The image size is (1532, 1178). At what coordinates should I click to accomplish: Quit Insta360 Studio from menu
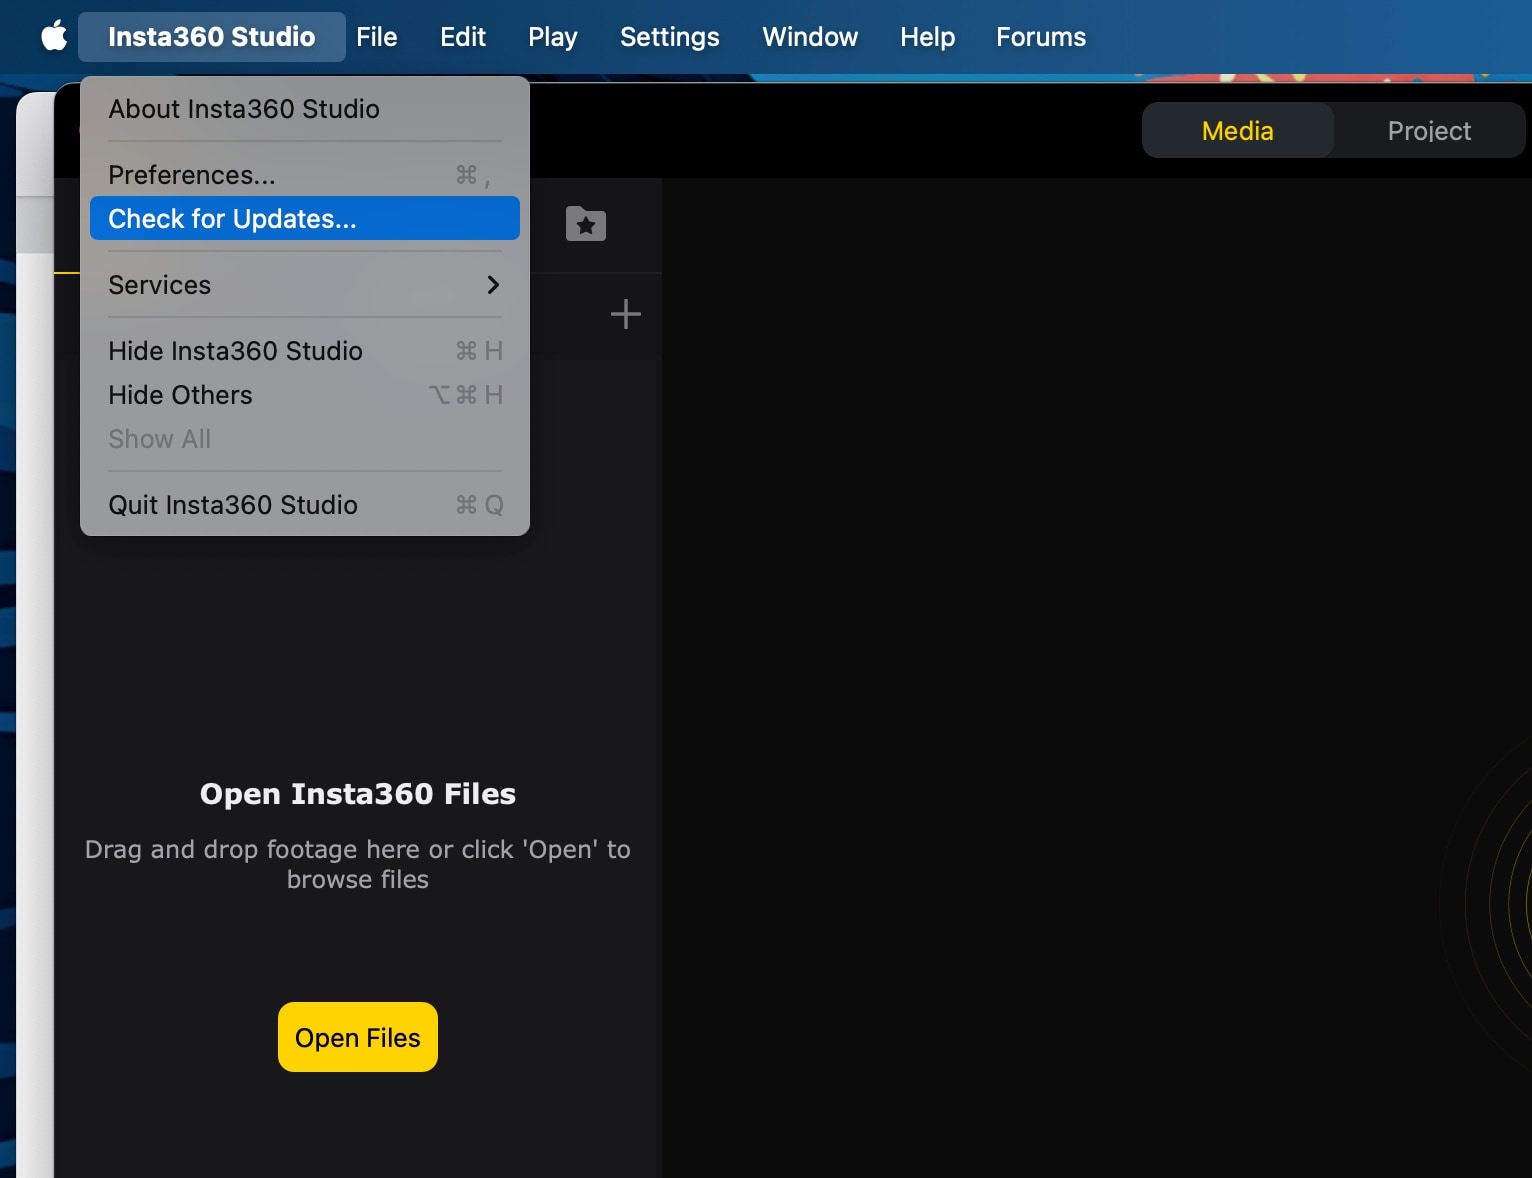point(305,505)
